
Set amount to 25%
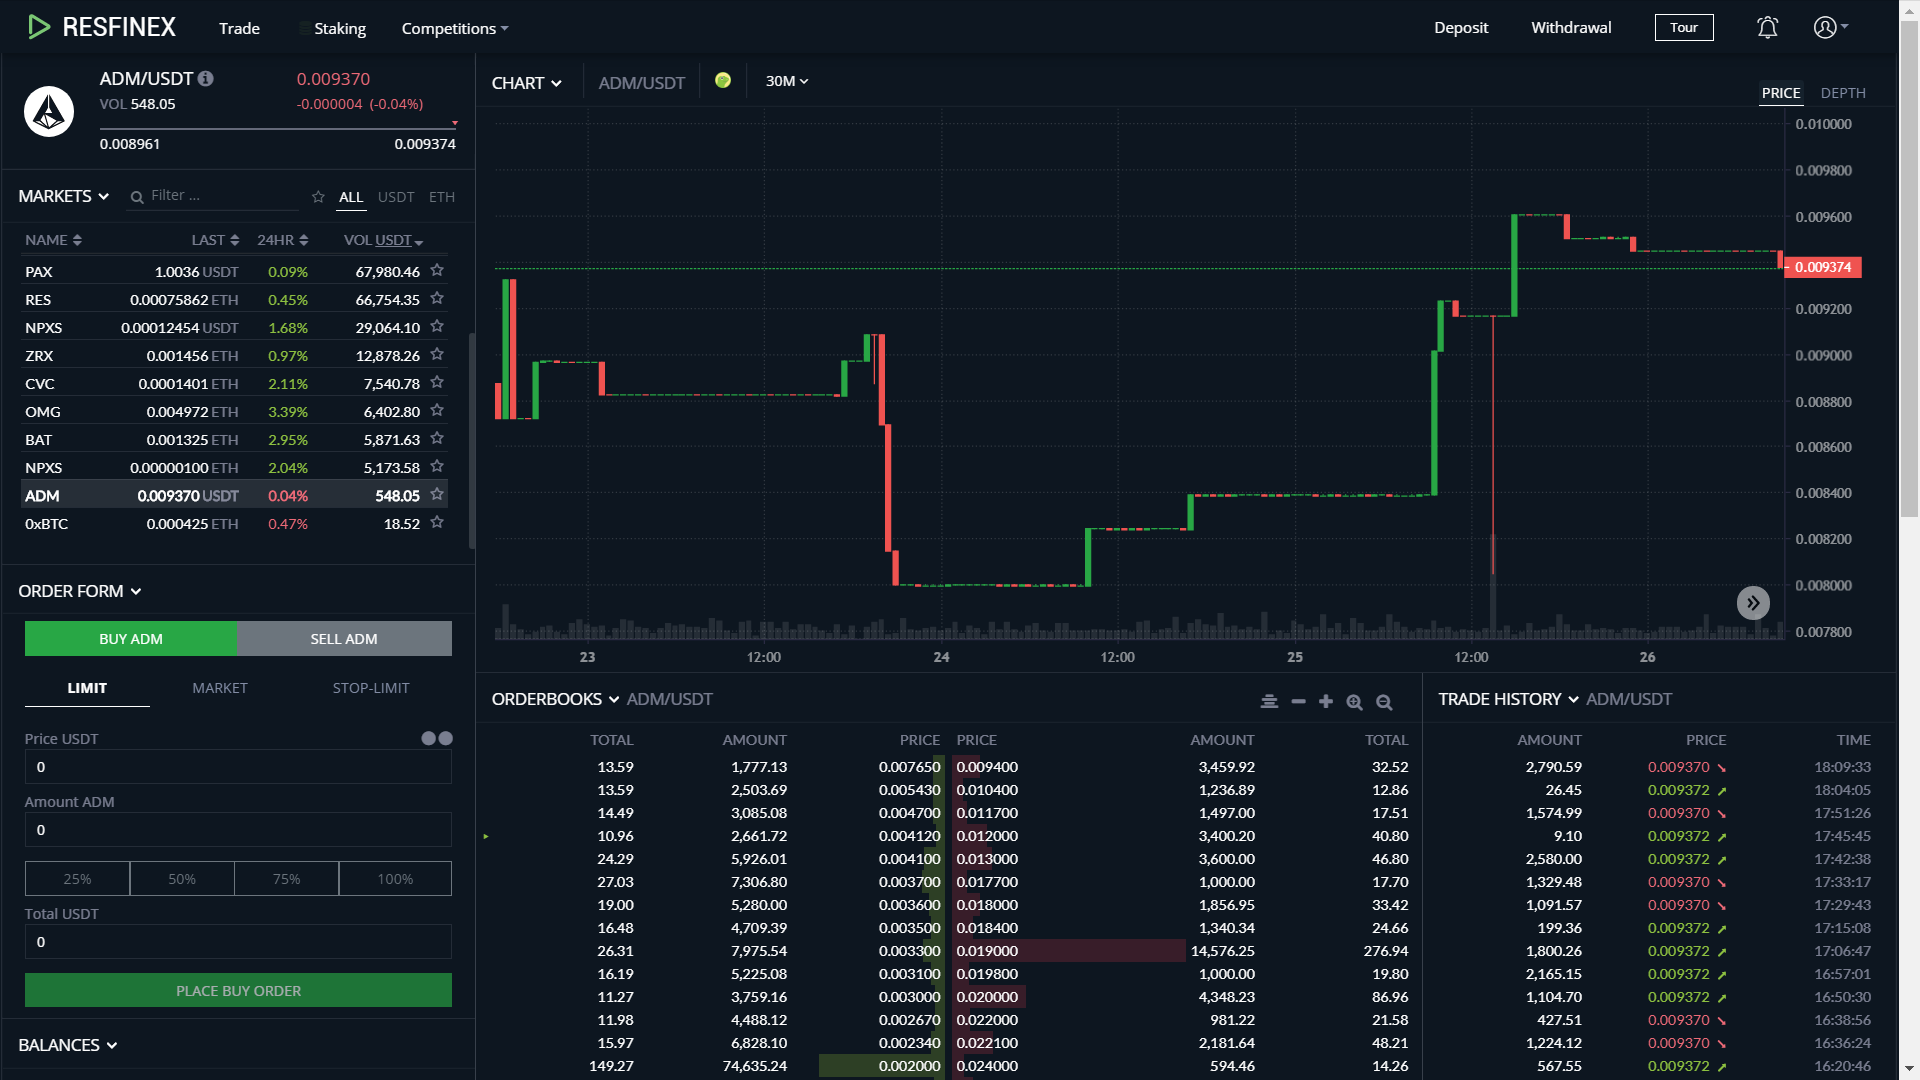click(x=77, y=879)
